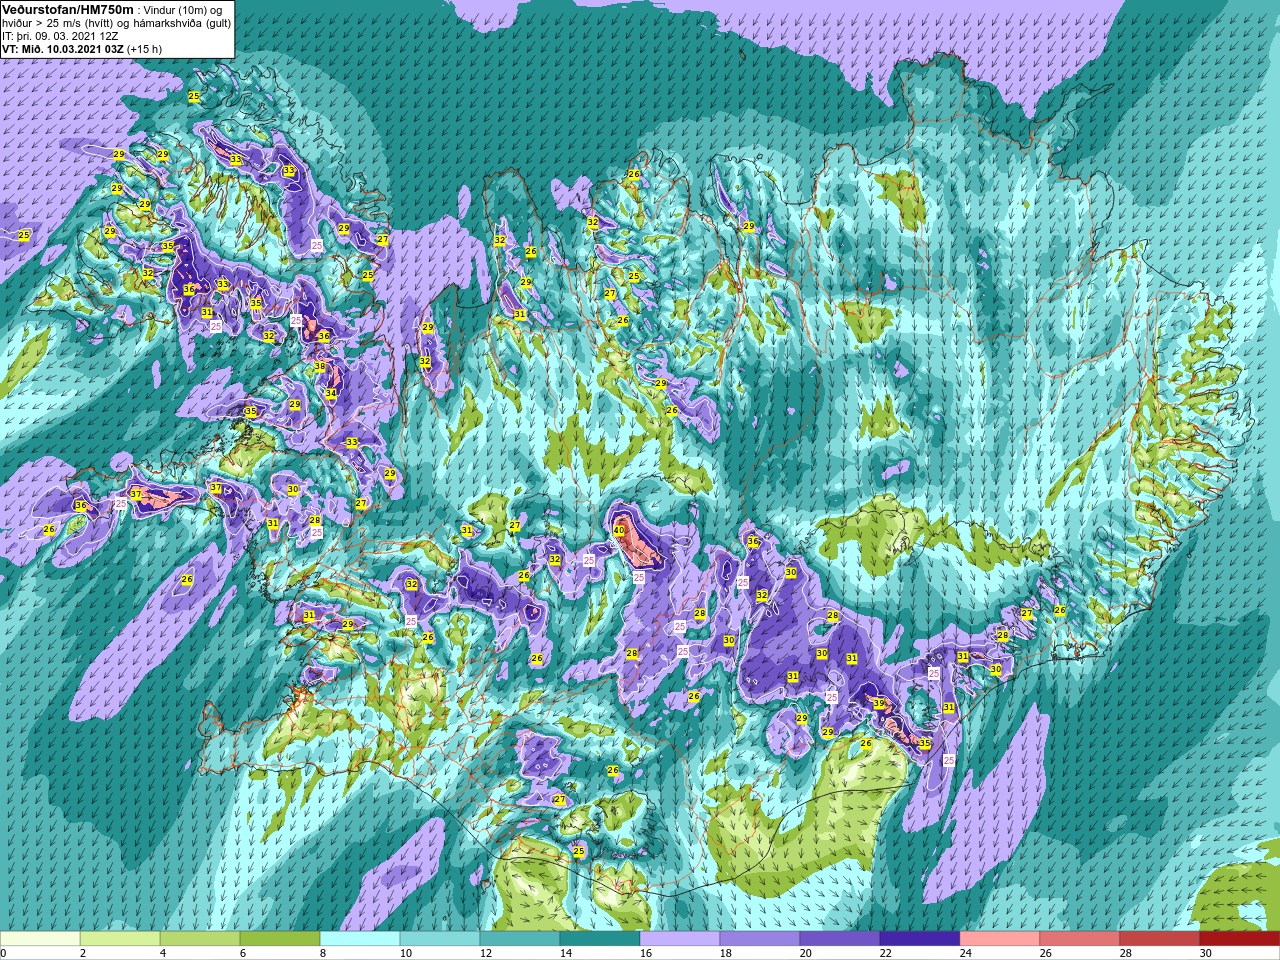Click the 20–22 purple legend swatch
Image resolution: width=1280 pixels, height=960 pixels.
(840, 939)
